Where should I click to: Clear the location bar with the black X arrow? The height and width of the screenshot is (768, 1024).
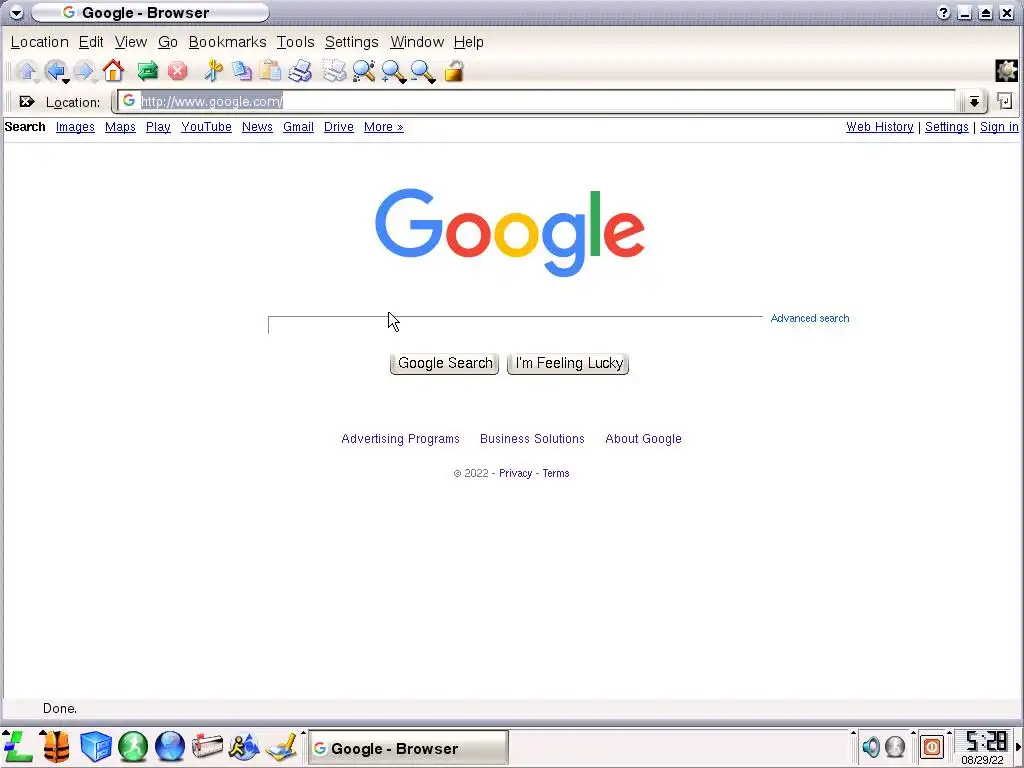[27, 102]
